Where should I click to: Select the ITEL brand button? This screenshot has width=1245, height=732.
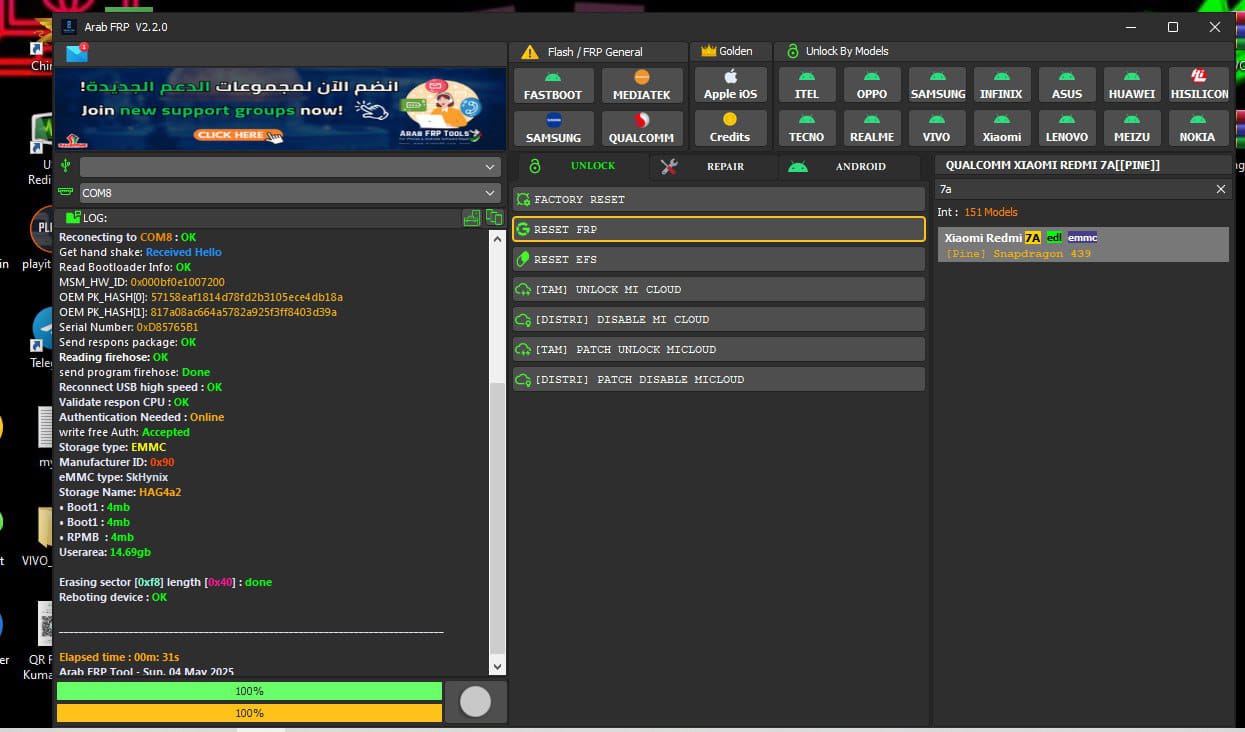(807, 85)
